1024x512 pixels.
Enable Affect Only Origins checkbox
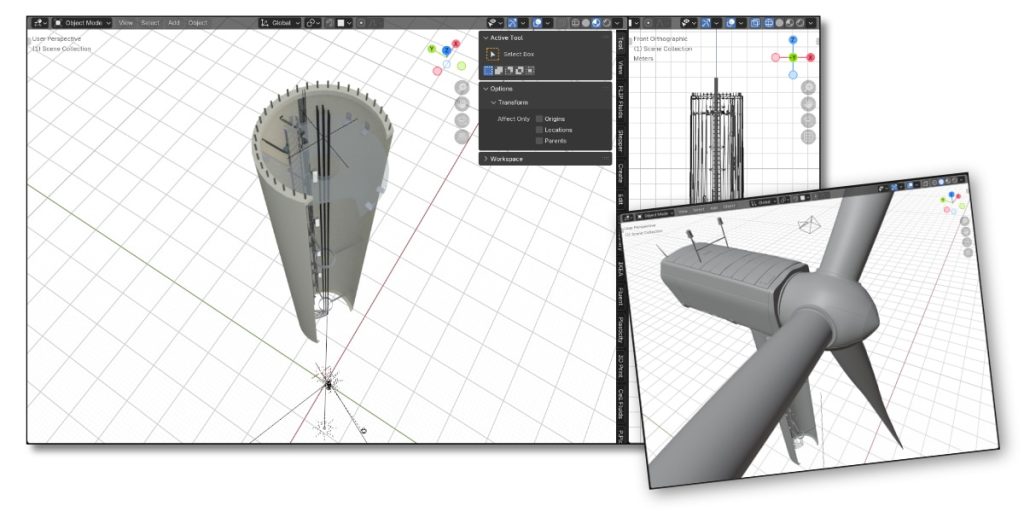point(539,119)
